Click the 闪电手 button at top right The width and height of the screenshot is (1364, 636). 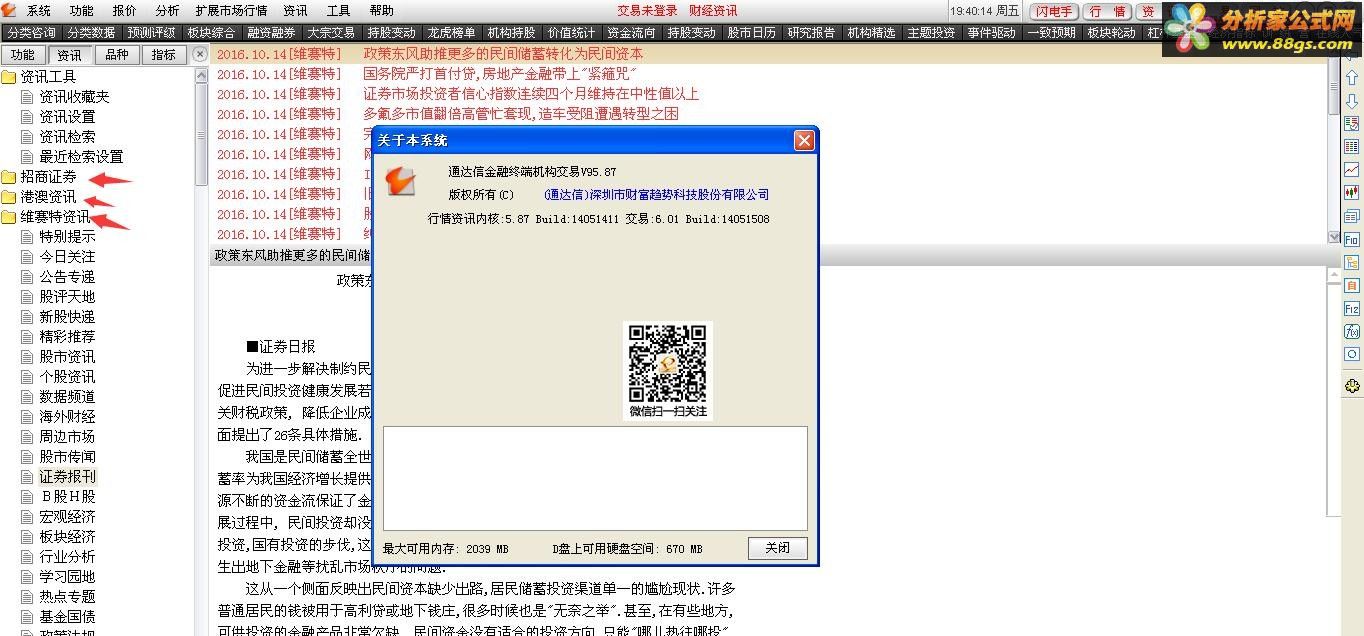(x=1054, y=11)
